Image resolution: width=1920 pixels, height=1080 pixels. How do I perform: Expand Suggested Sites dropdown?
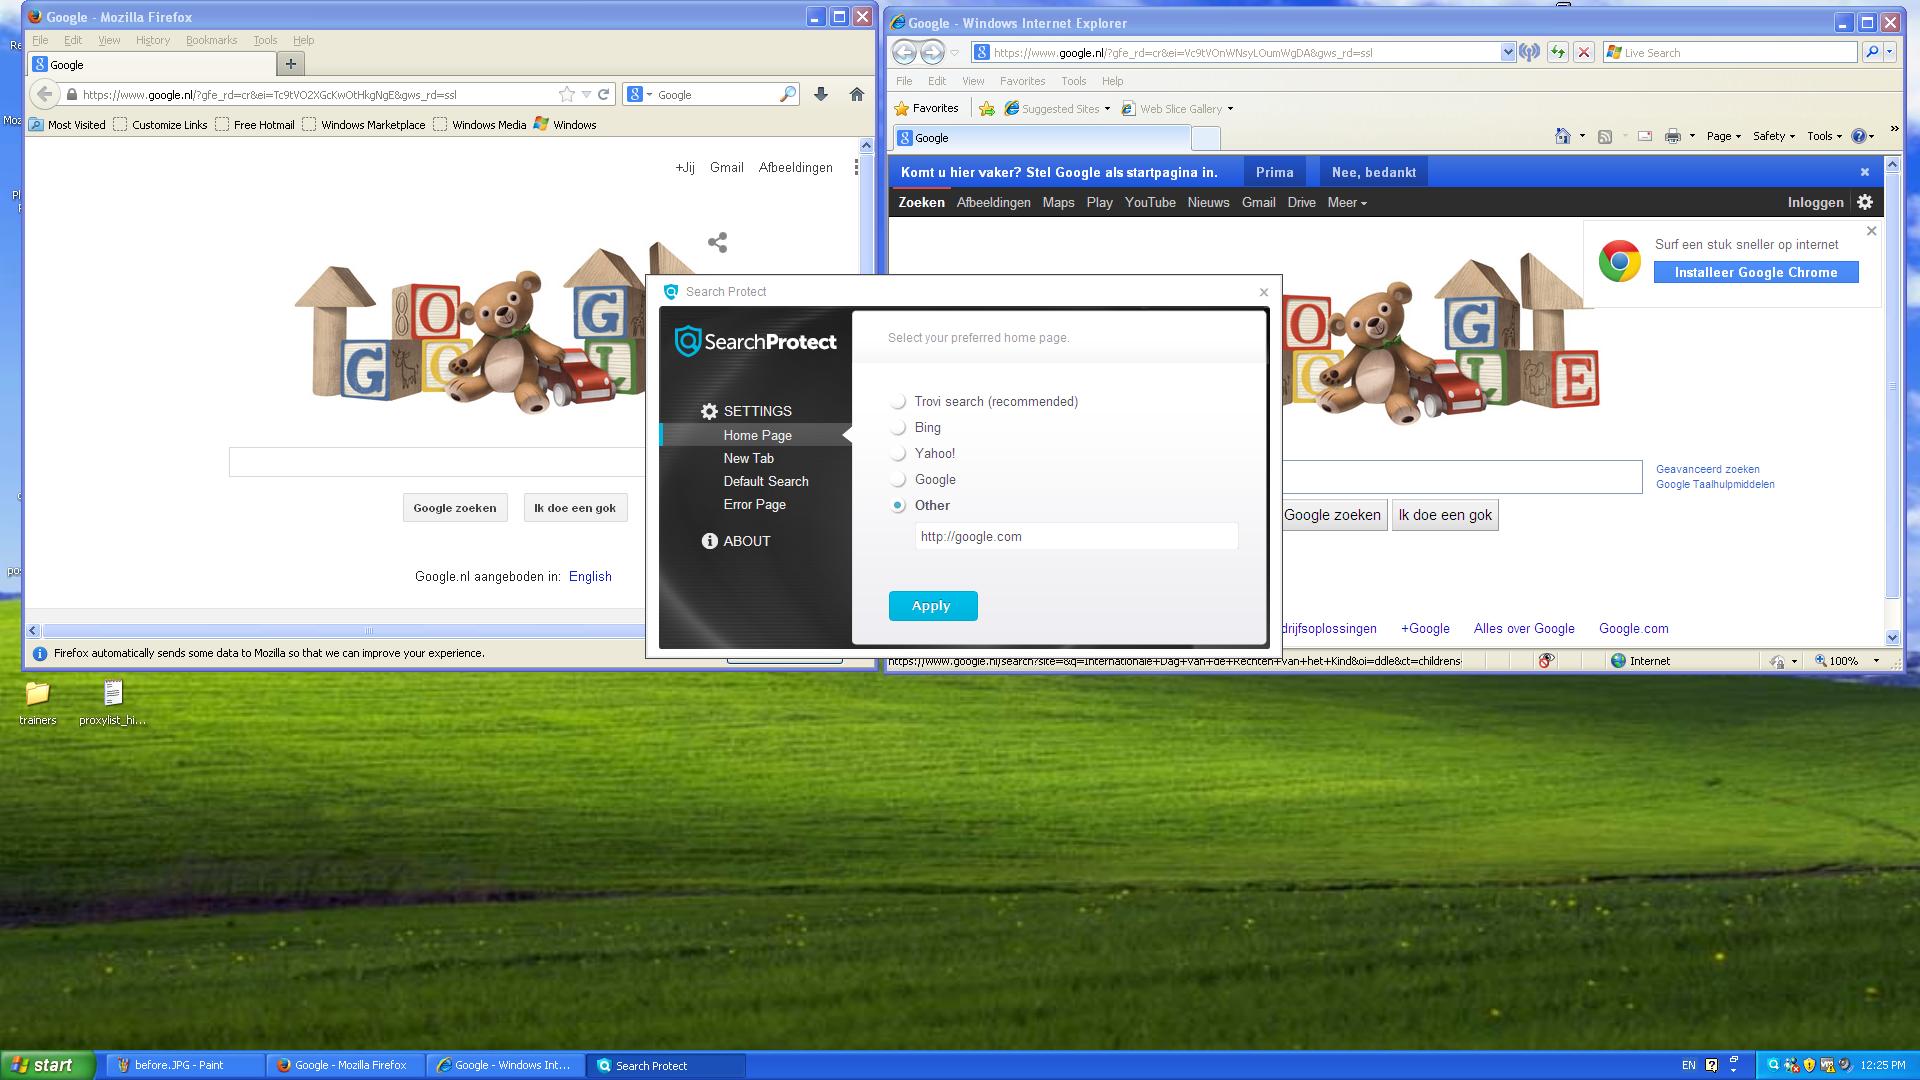point(1107,109)
